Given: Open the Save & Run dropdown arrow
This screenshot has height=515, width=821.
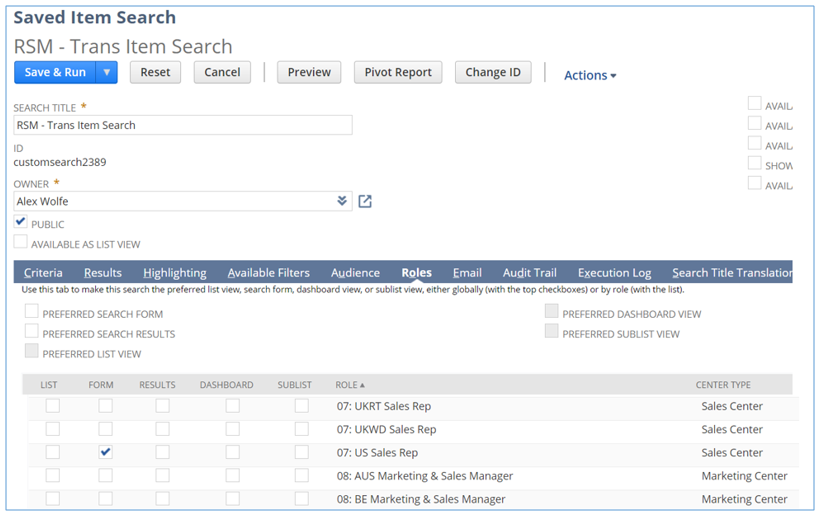Looking at the screenshot, I should [x=107, y=72].
